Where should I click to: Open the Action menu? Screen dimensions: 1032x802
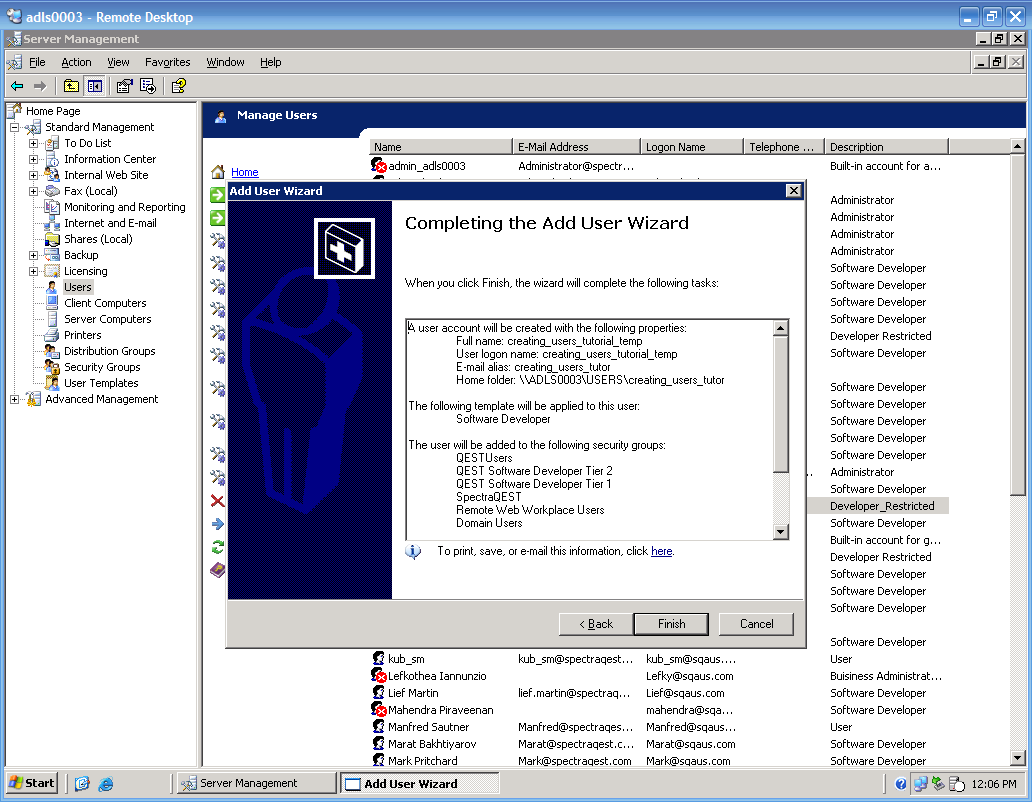[x=76, y=62]
